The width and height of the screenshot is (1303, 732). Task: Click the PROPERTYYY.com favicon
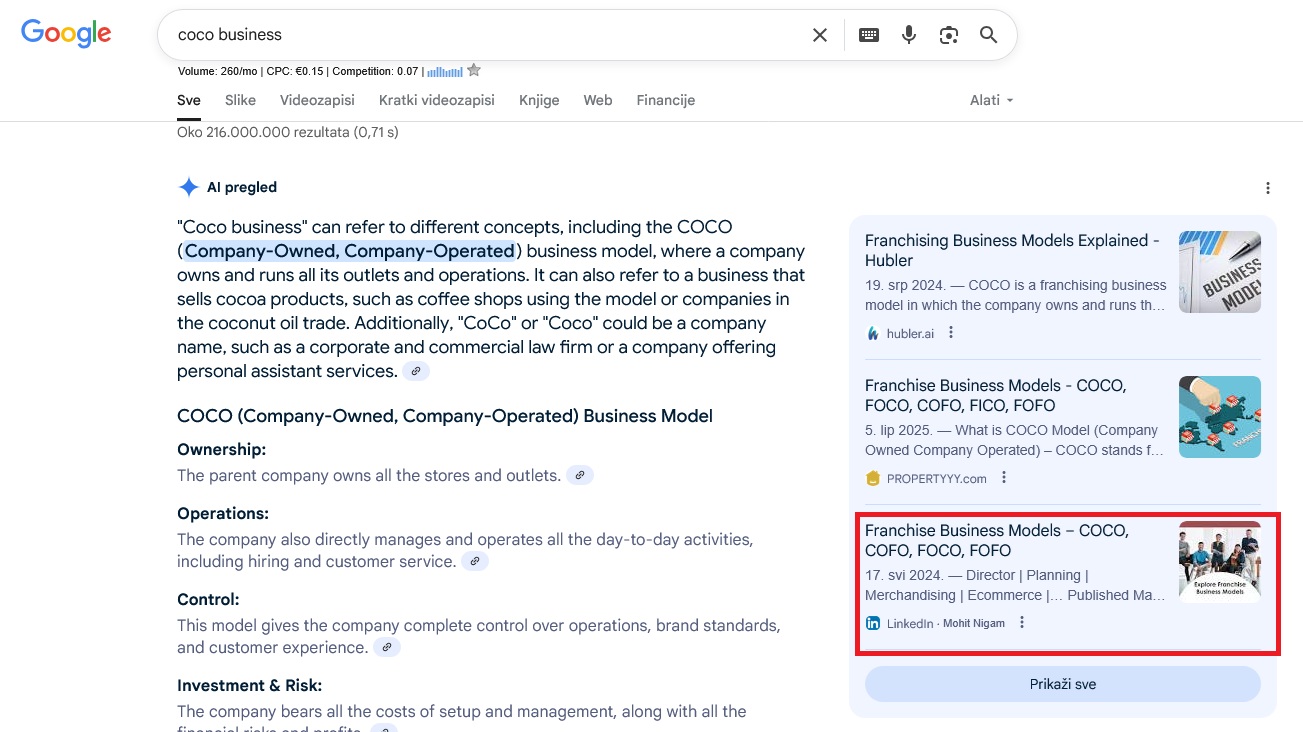pos(872,478)
